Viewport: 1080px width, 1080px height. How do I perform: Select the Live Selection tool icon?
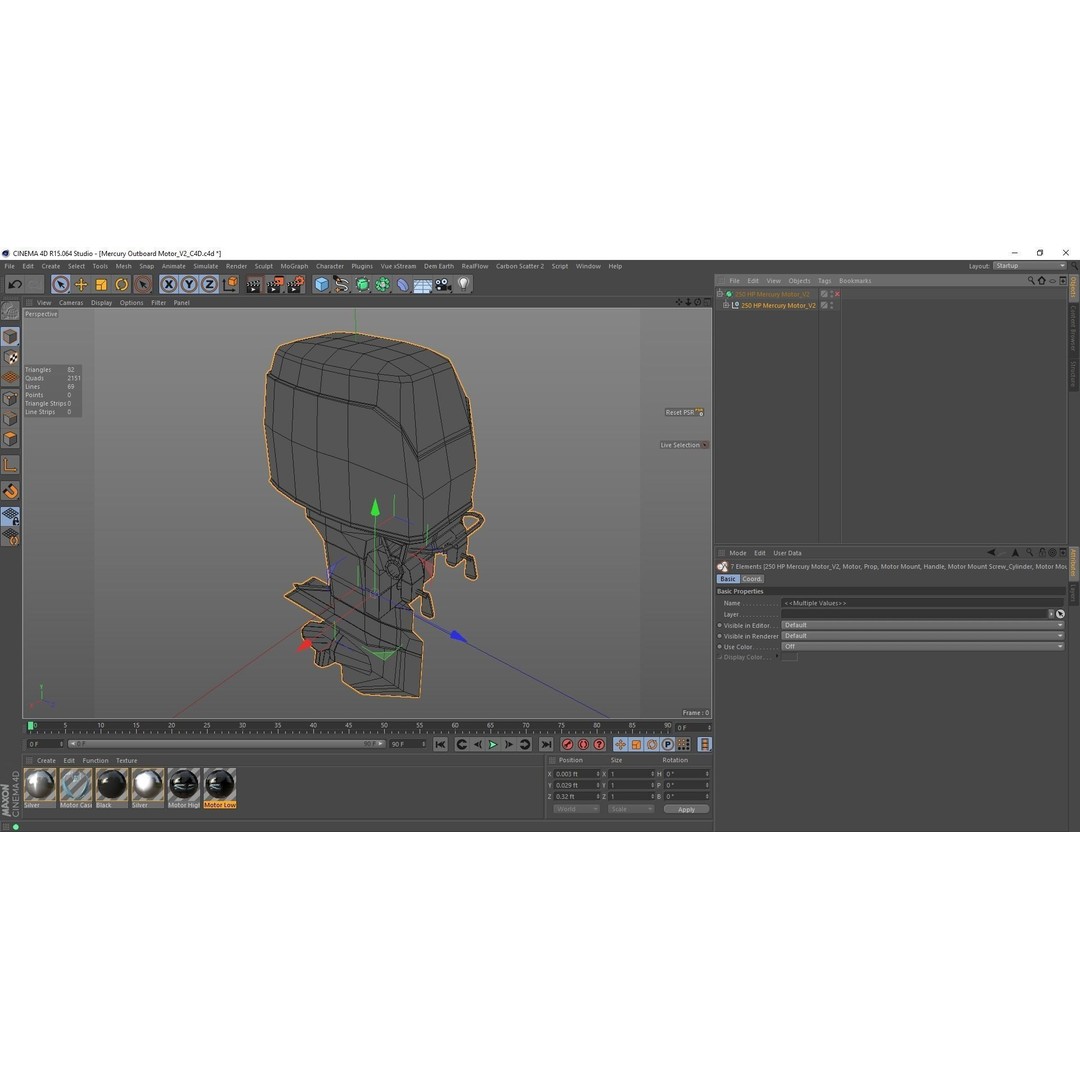(61, 284)
